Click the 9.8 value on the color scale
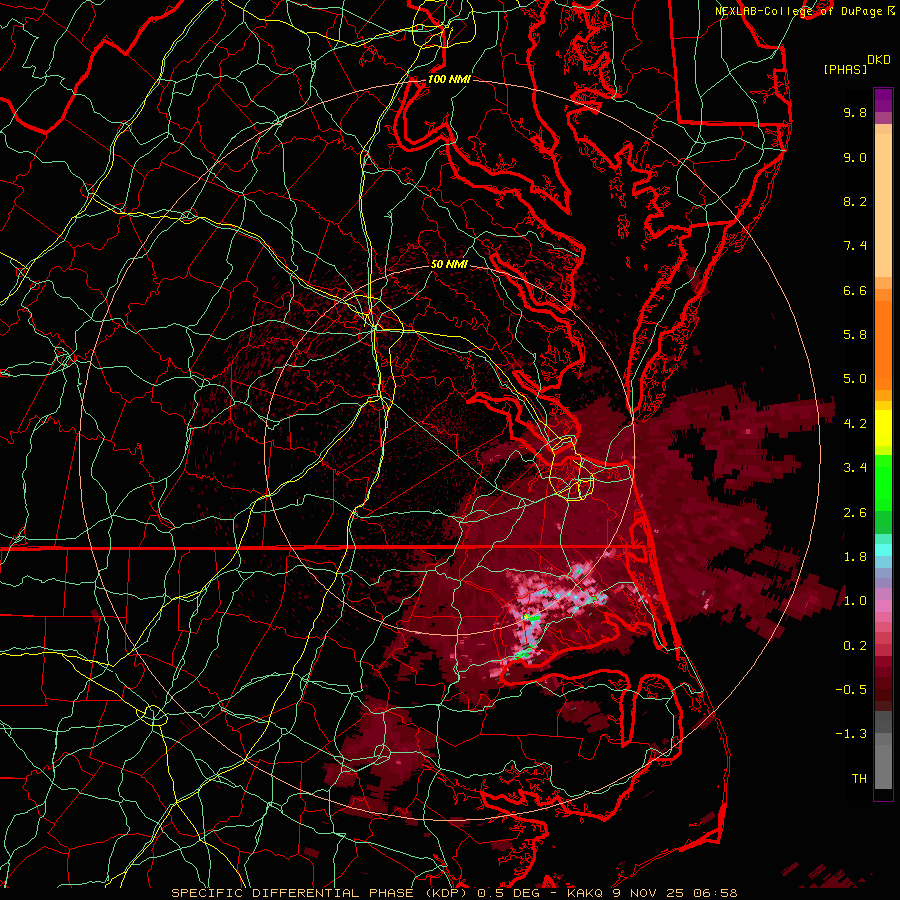The height and width of the screenshot is (900, 900). pyautogui.click(x=855, y=112)
